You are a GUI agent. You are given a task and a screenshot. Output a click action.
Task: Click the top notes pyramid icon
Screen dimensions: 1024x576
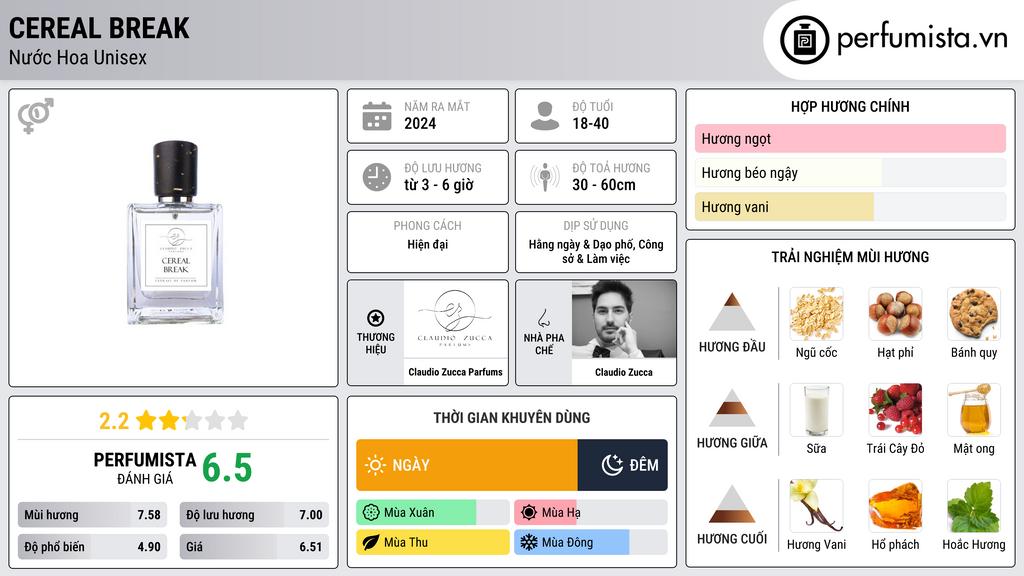[x=732, y=312]
